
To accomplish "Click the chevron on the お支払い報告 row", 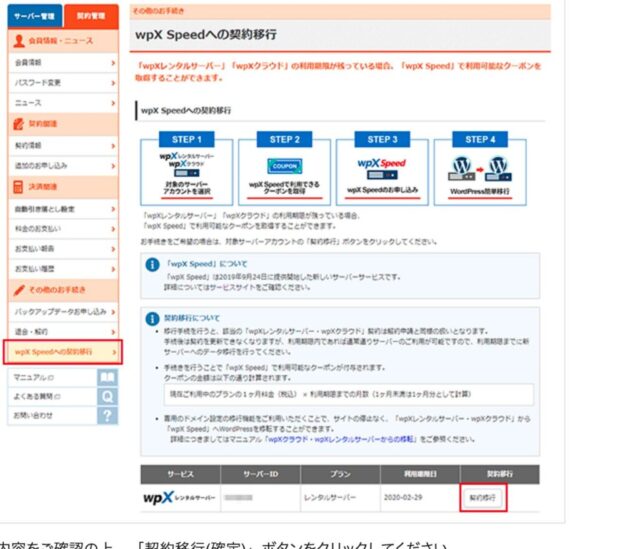I will point(113,249).
